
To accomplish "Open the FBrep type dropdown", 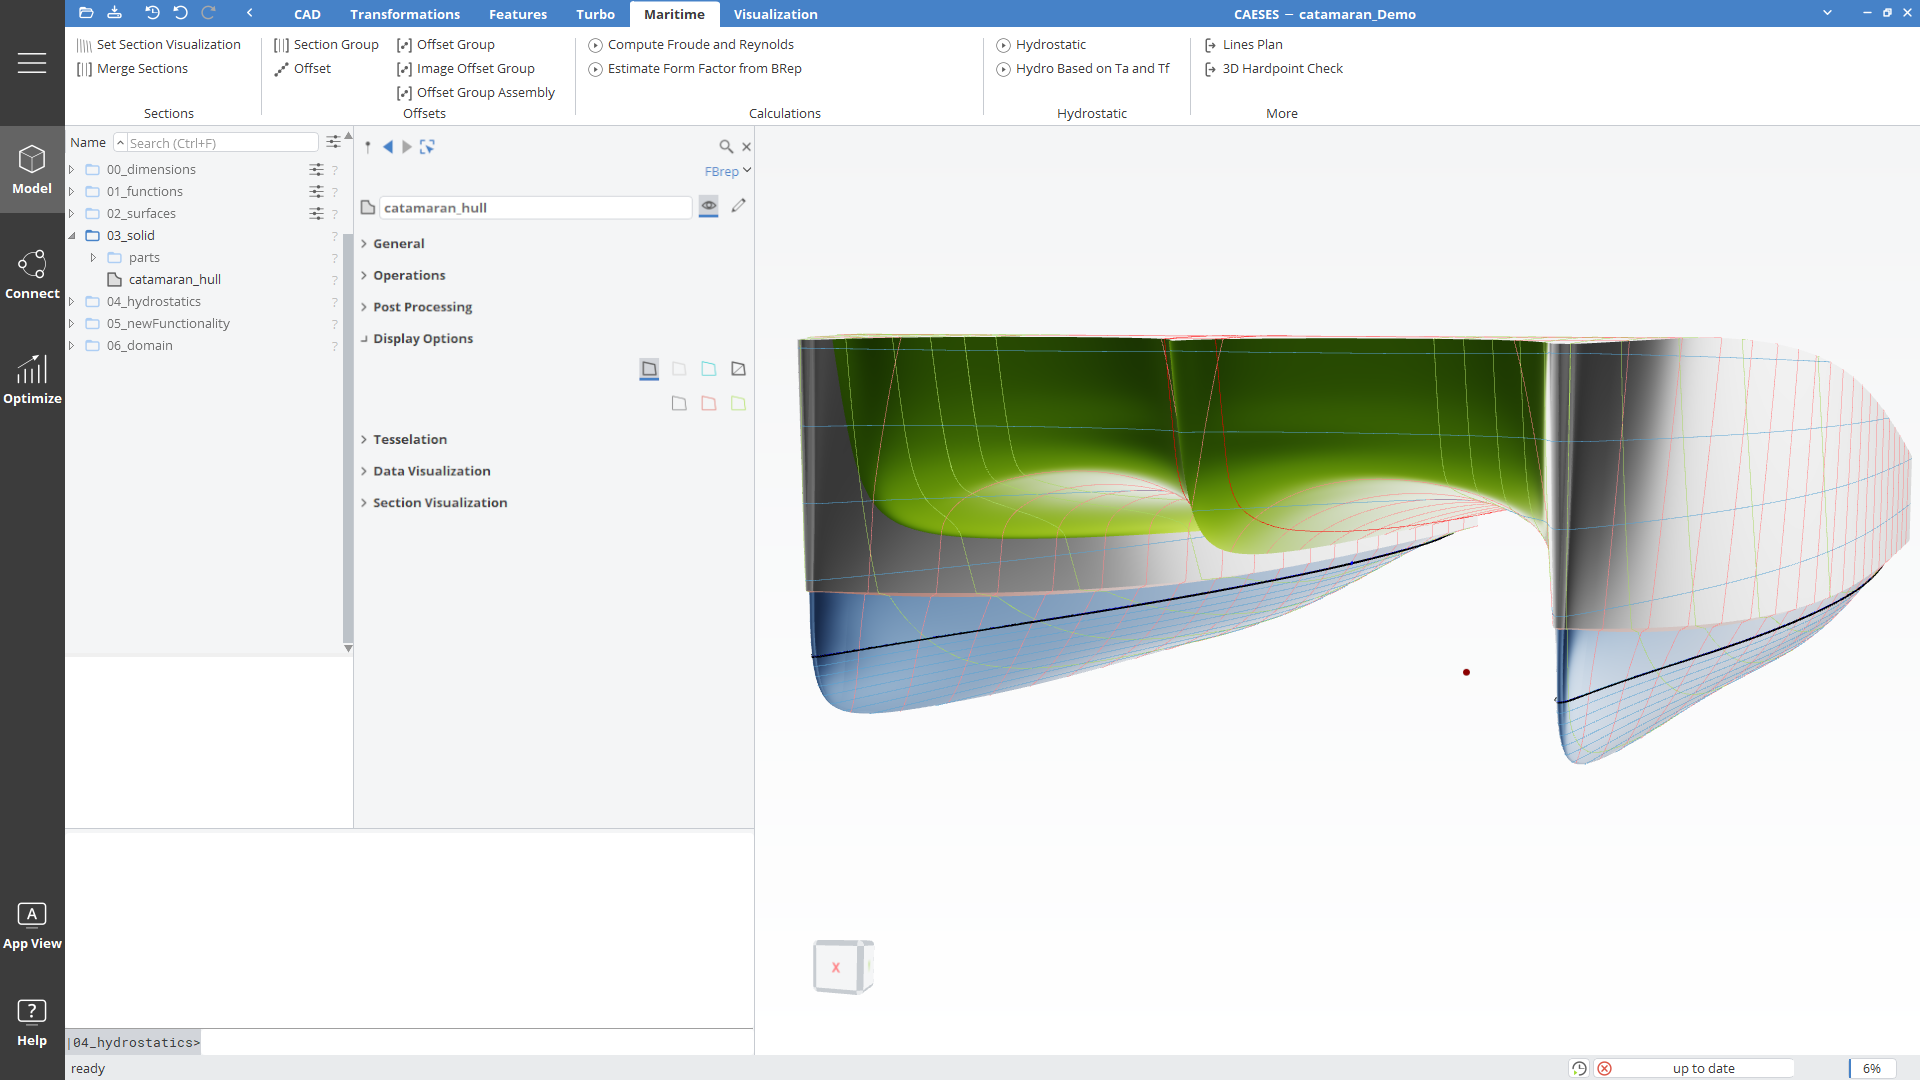I will click(727, 171).
